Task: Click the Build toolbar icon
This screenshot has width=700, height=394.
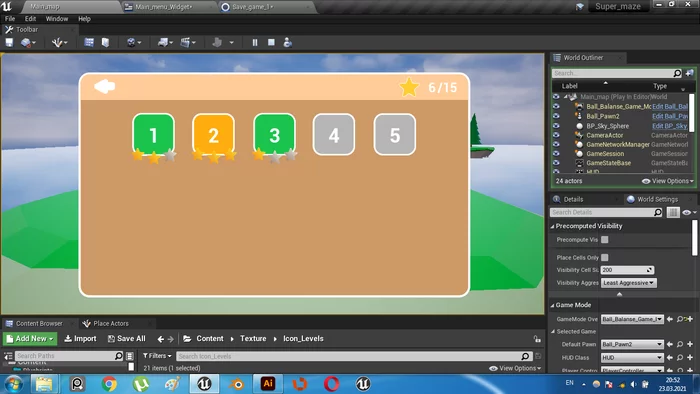Action: (217, 42)
